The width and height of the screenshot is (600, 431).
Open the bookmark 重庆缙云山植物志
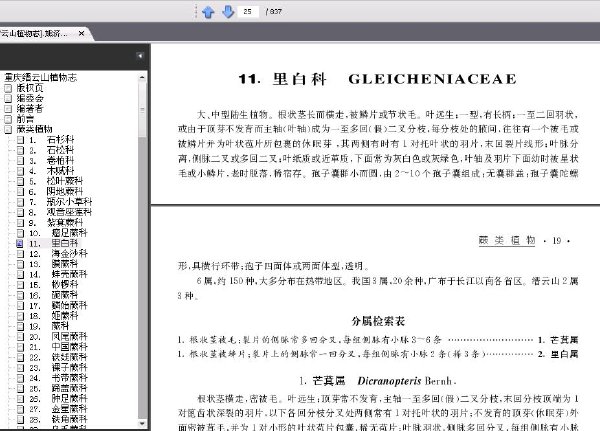[41, 78]
